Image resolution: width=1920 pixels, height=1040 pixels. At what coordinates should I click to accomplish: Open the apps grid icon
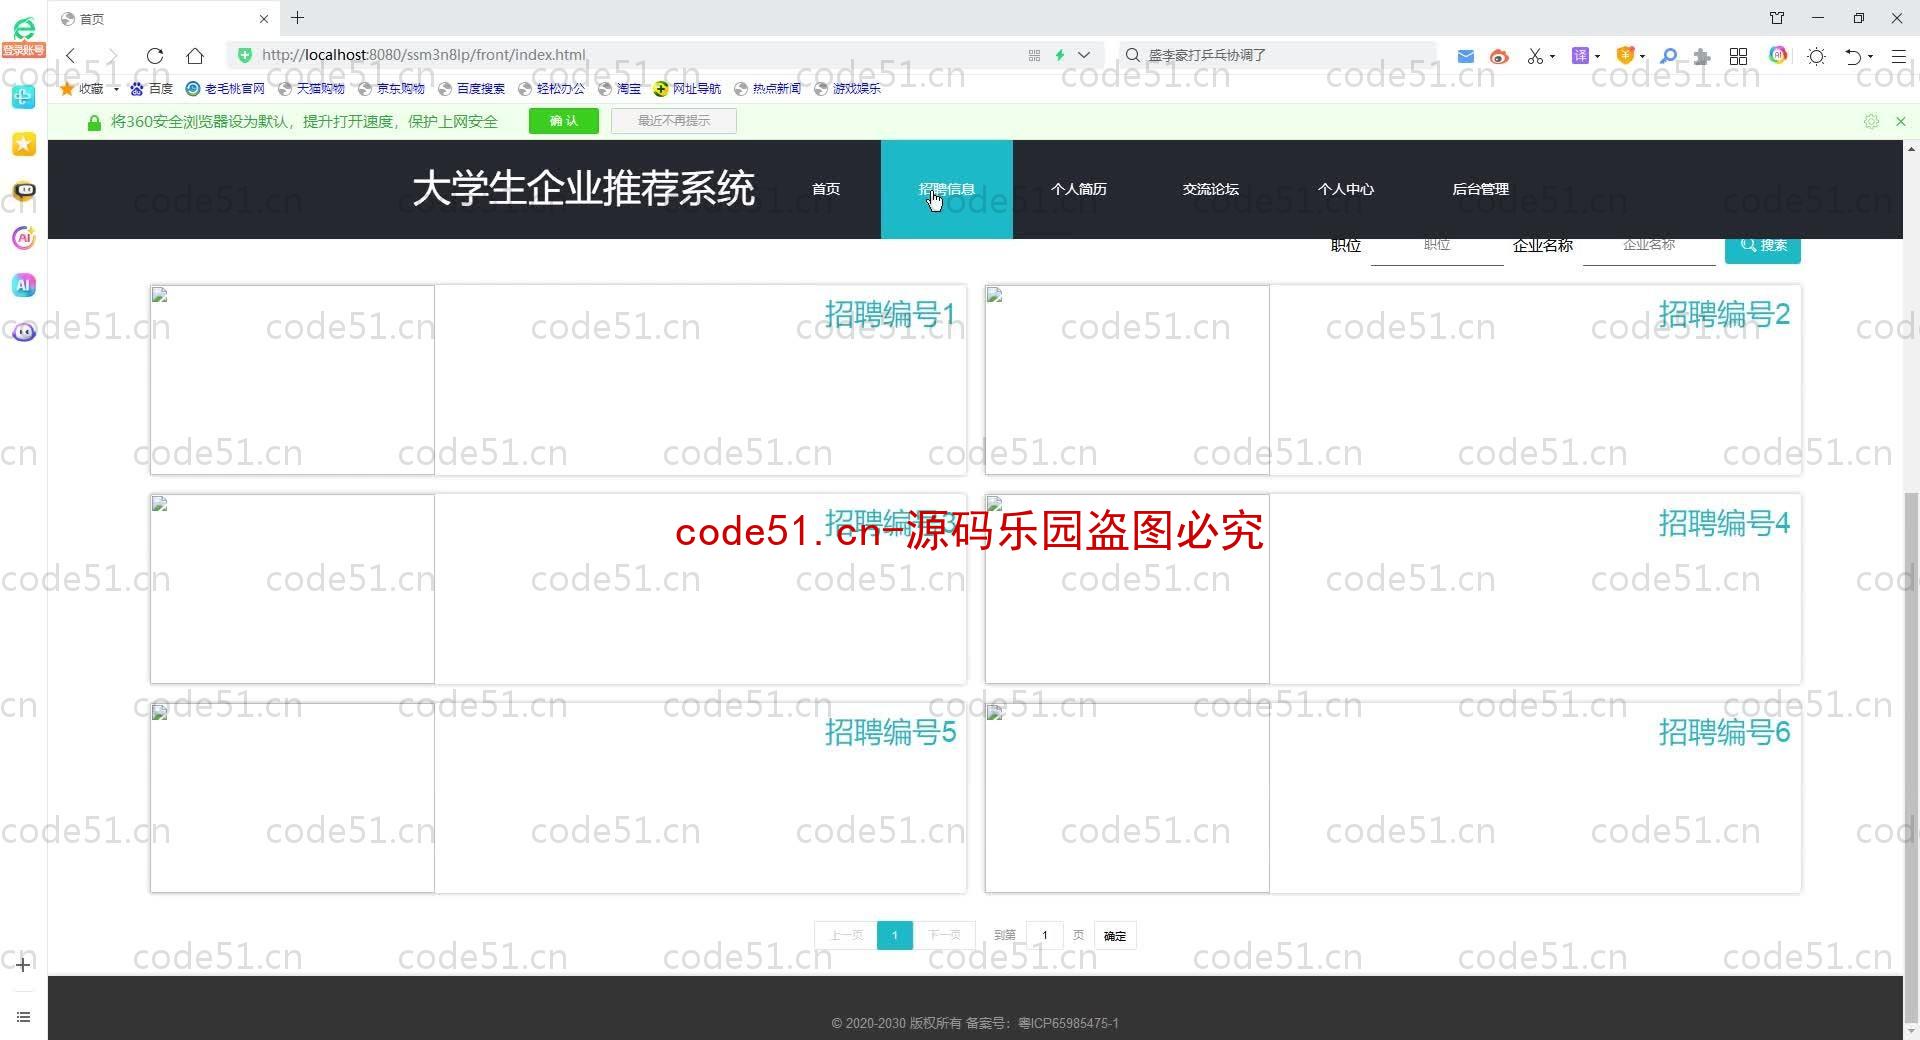(x=1739, y=56)
